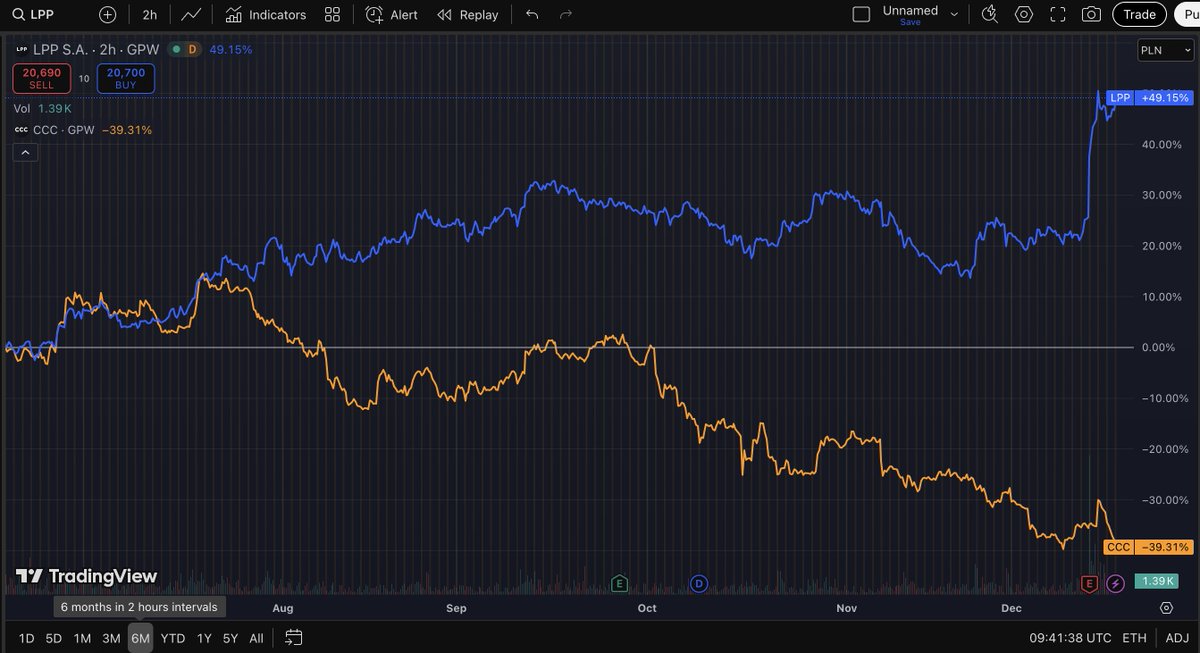Open the layout setup square icon
Viewport: 1200px width, 653px height.
861,15
